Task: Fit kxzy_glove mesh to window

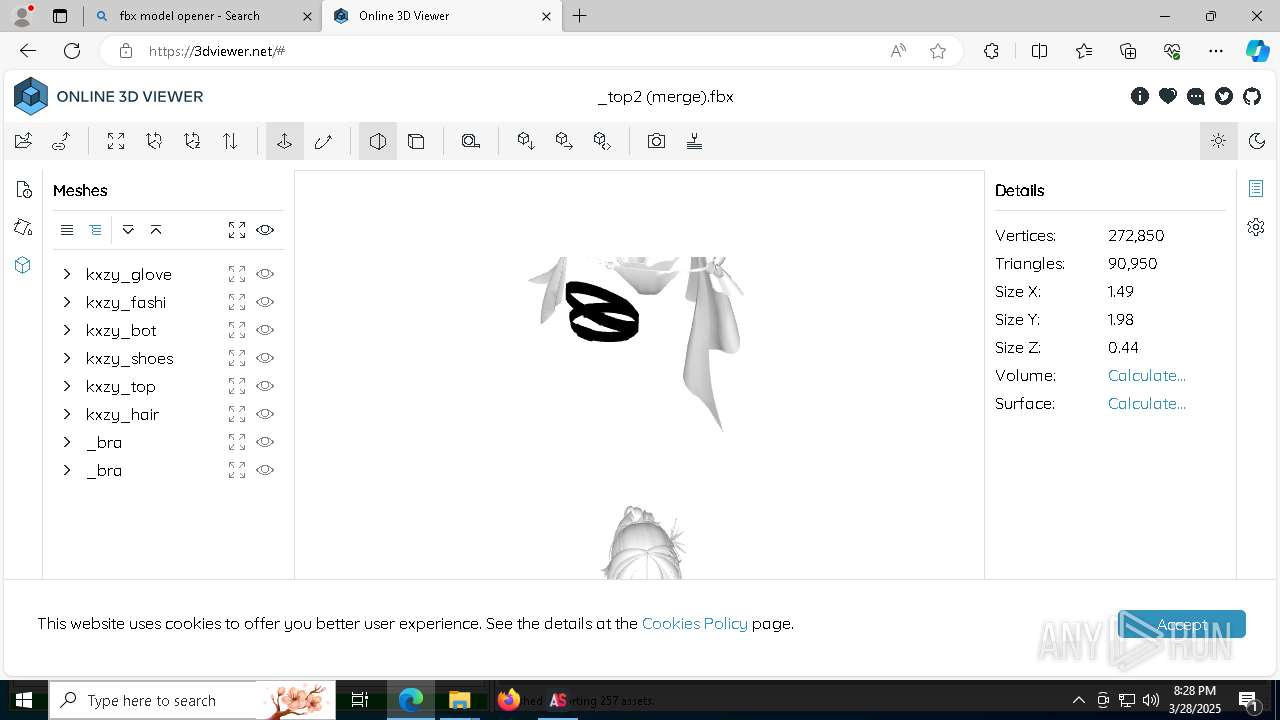Action: [237, 274]
